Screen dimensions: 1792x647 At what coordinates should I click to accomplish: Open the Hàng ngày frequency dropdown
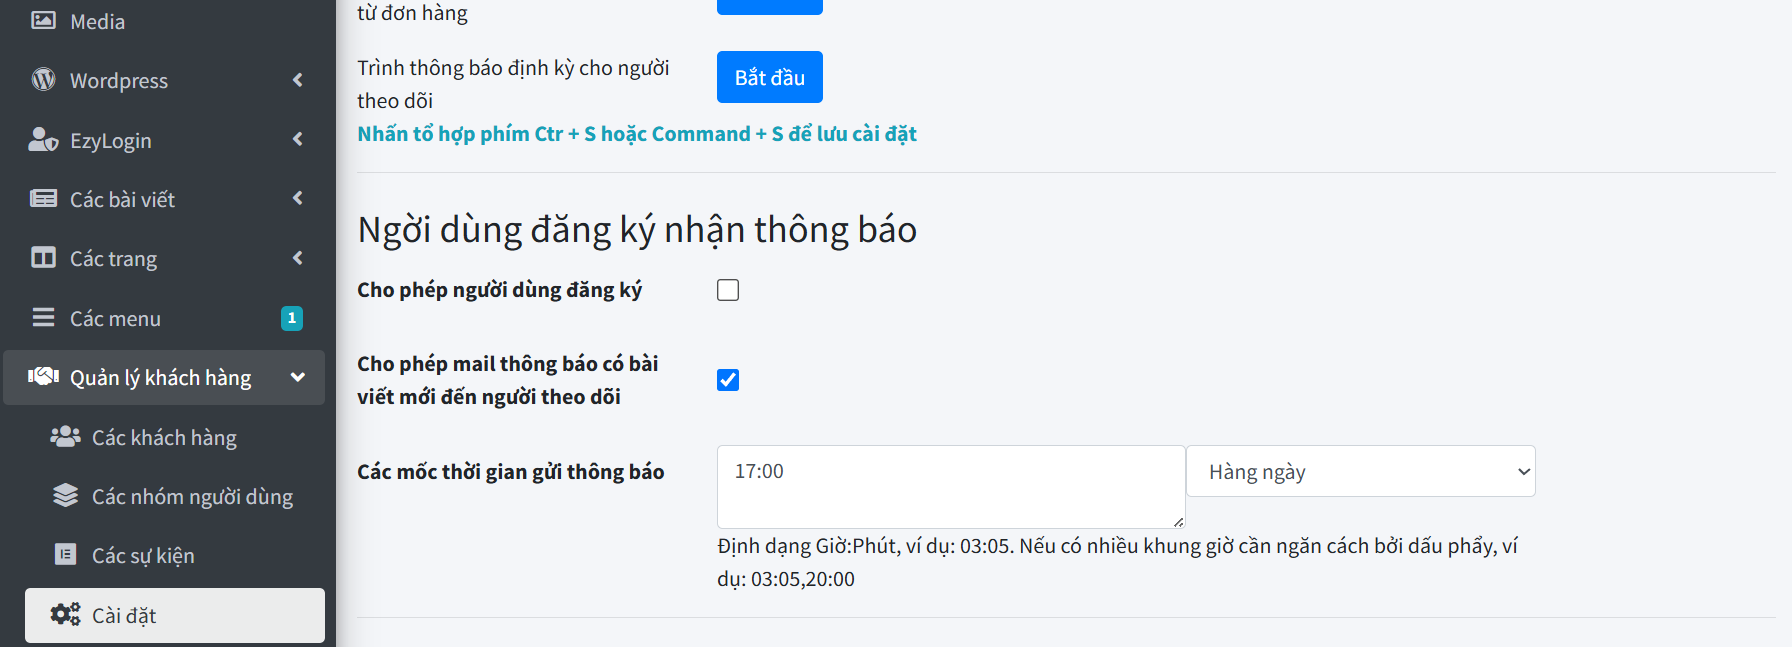point(1361,471)
